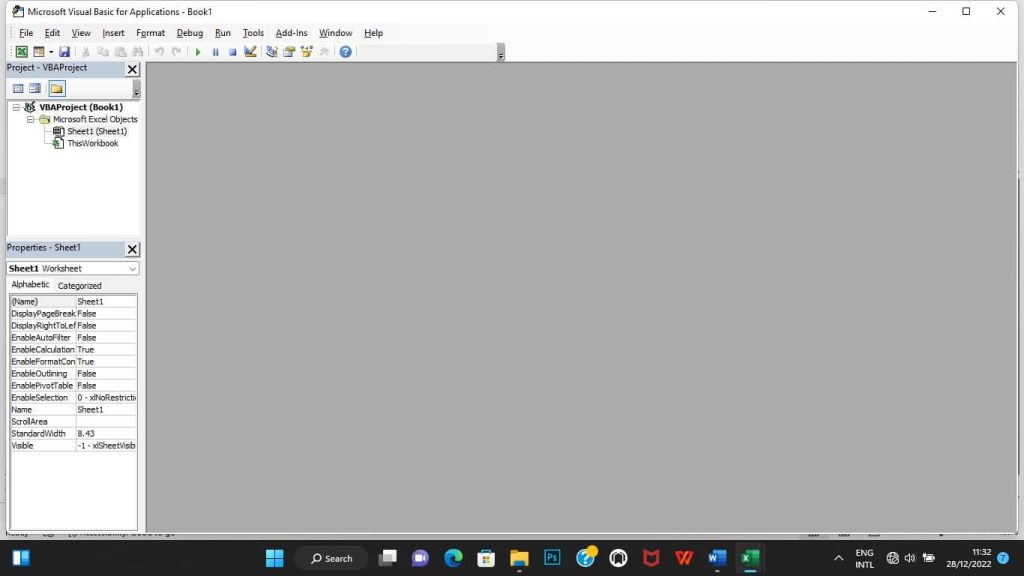The image size is (1024, 576).
Task: Open the Help menu
Action: [373, 33]
